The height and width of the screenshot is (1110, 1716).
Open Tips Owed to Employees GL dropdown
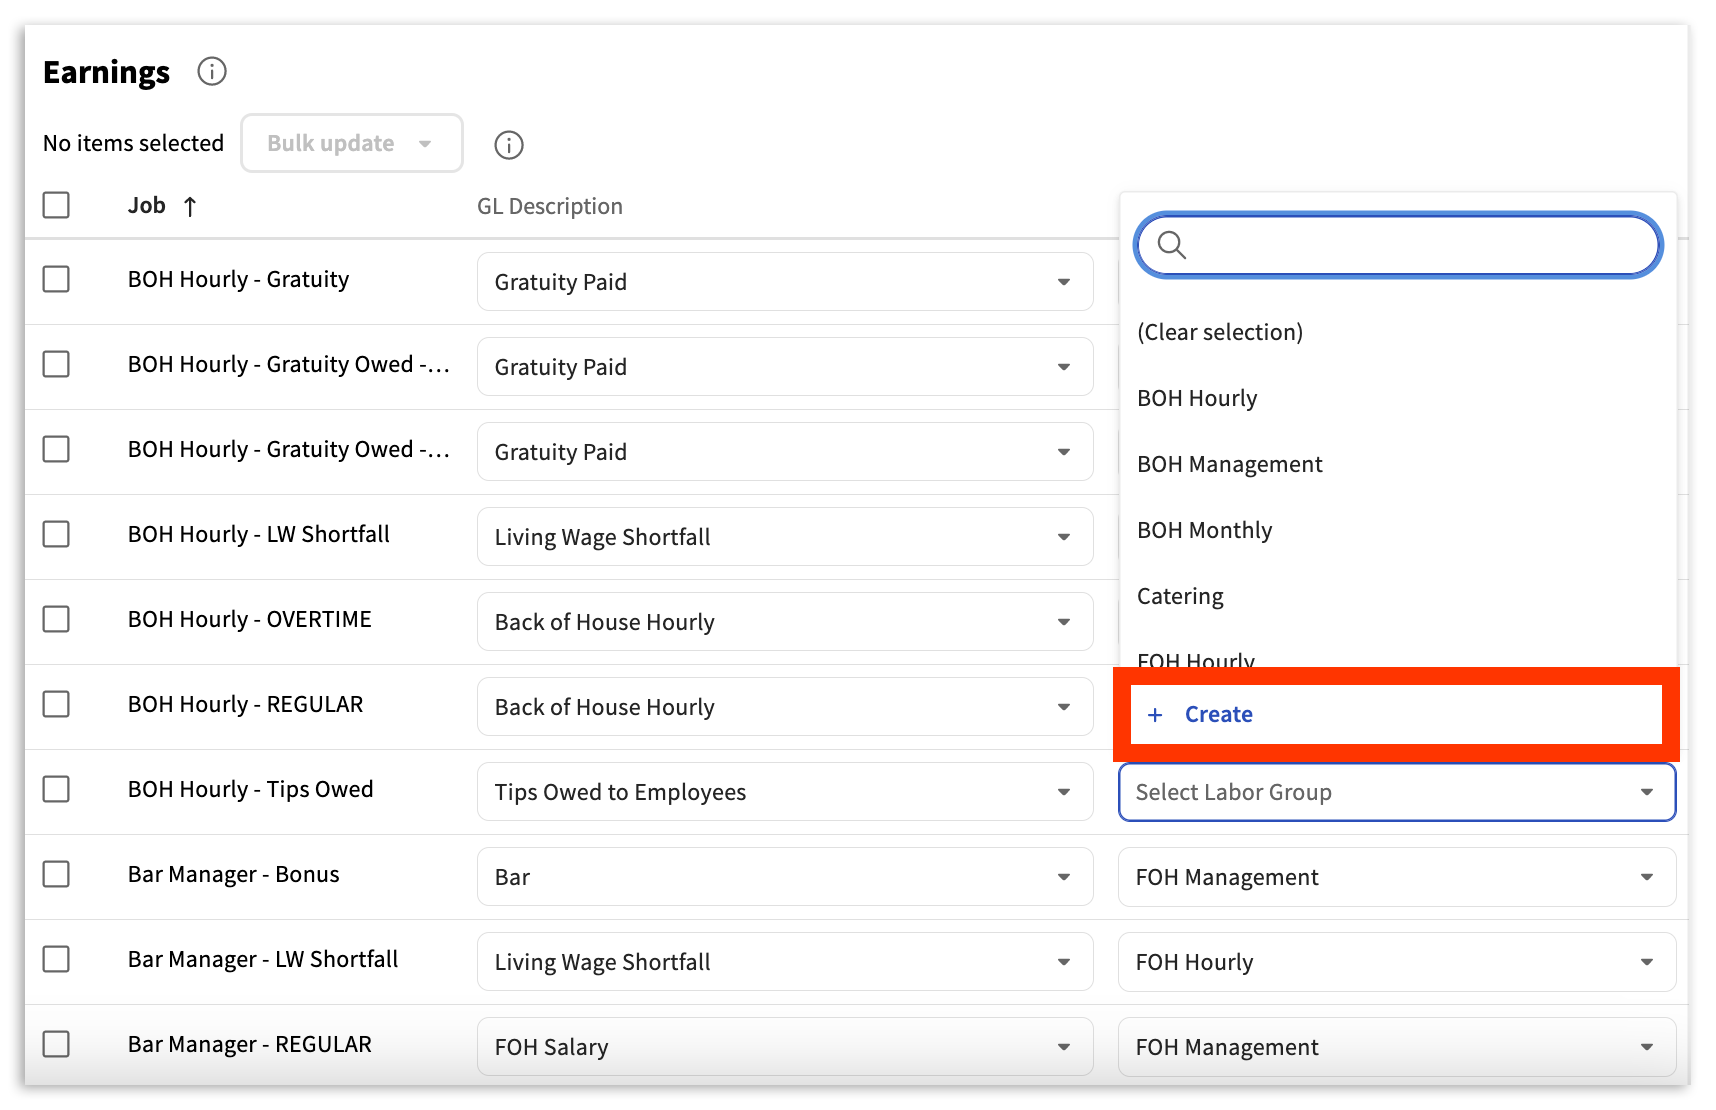(x=784, y=792)
